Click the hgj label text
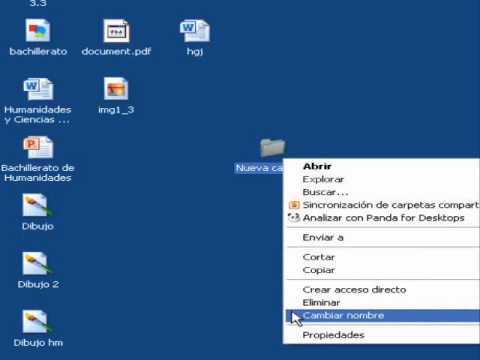 [x=195, y=52]
